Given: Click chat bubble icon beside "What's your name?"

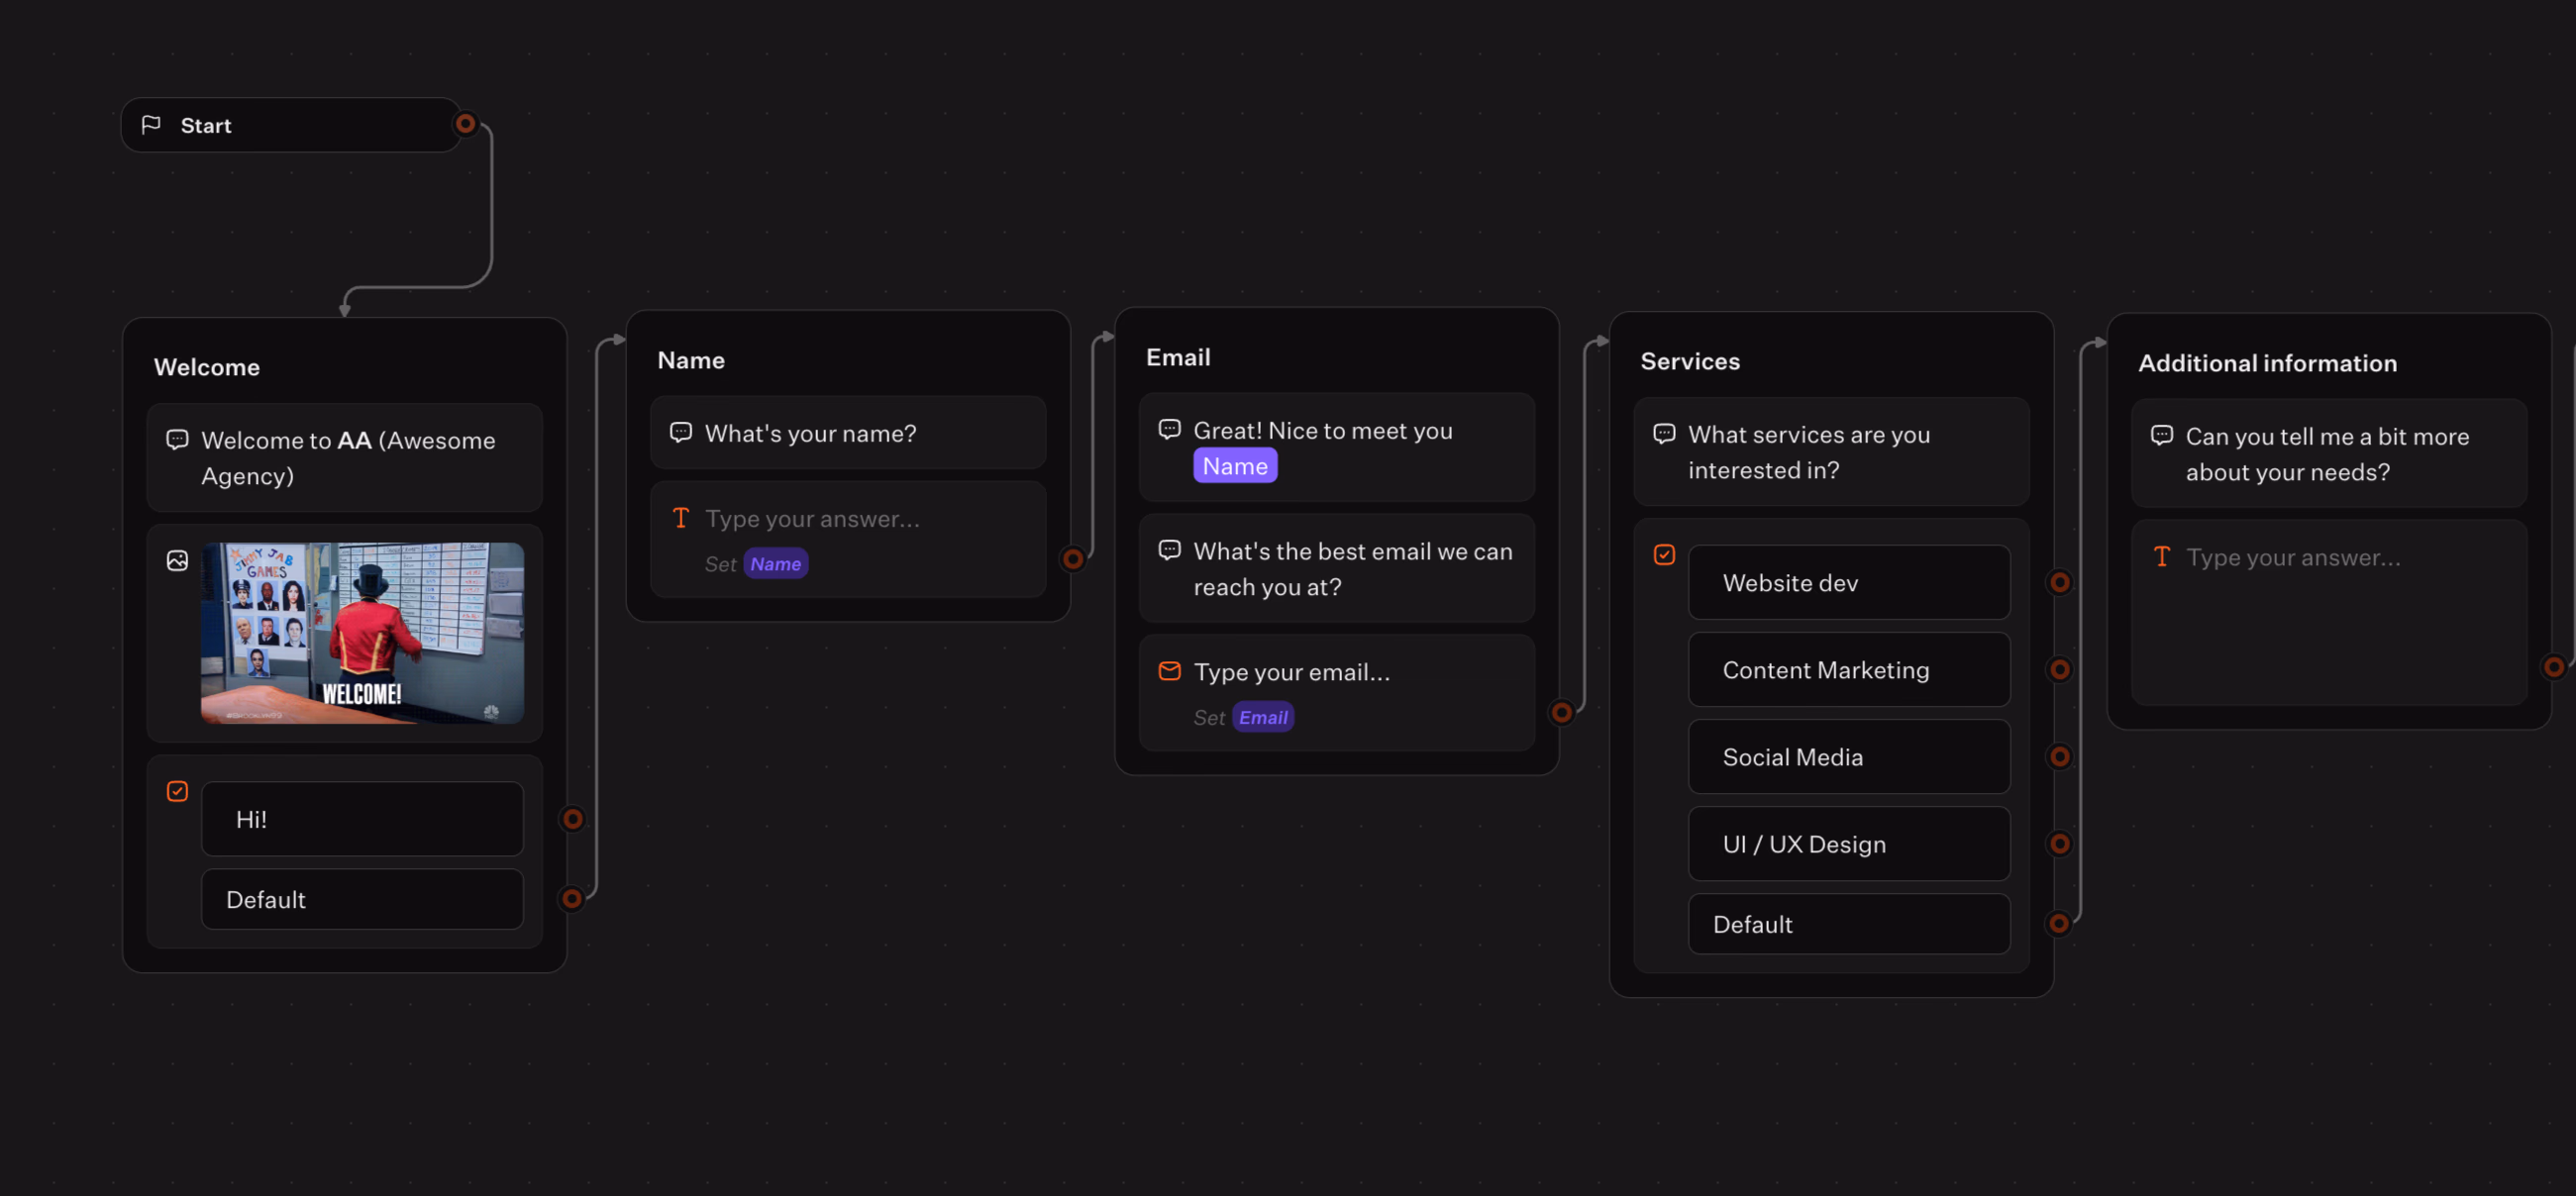Looking at the screenshot, I should point(681,432).
